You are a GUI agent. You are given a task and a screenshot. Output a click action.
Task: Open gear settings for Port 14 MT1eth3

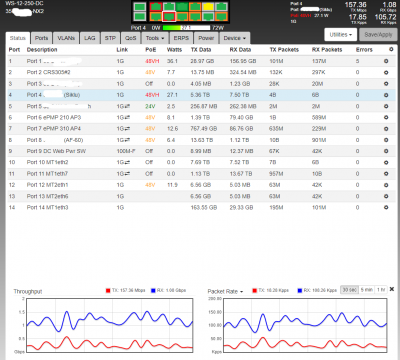386,207
